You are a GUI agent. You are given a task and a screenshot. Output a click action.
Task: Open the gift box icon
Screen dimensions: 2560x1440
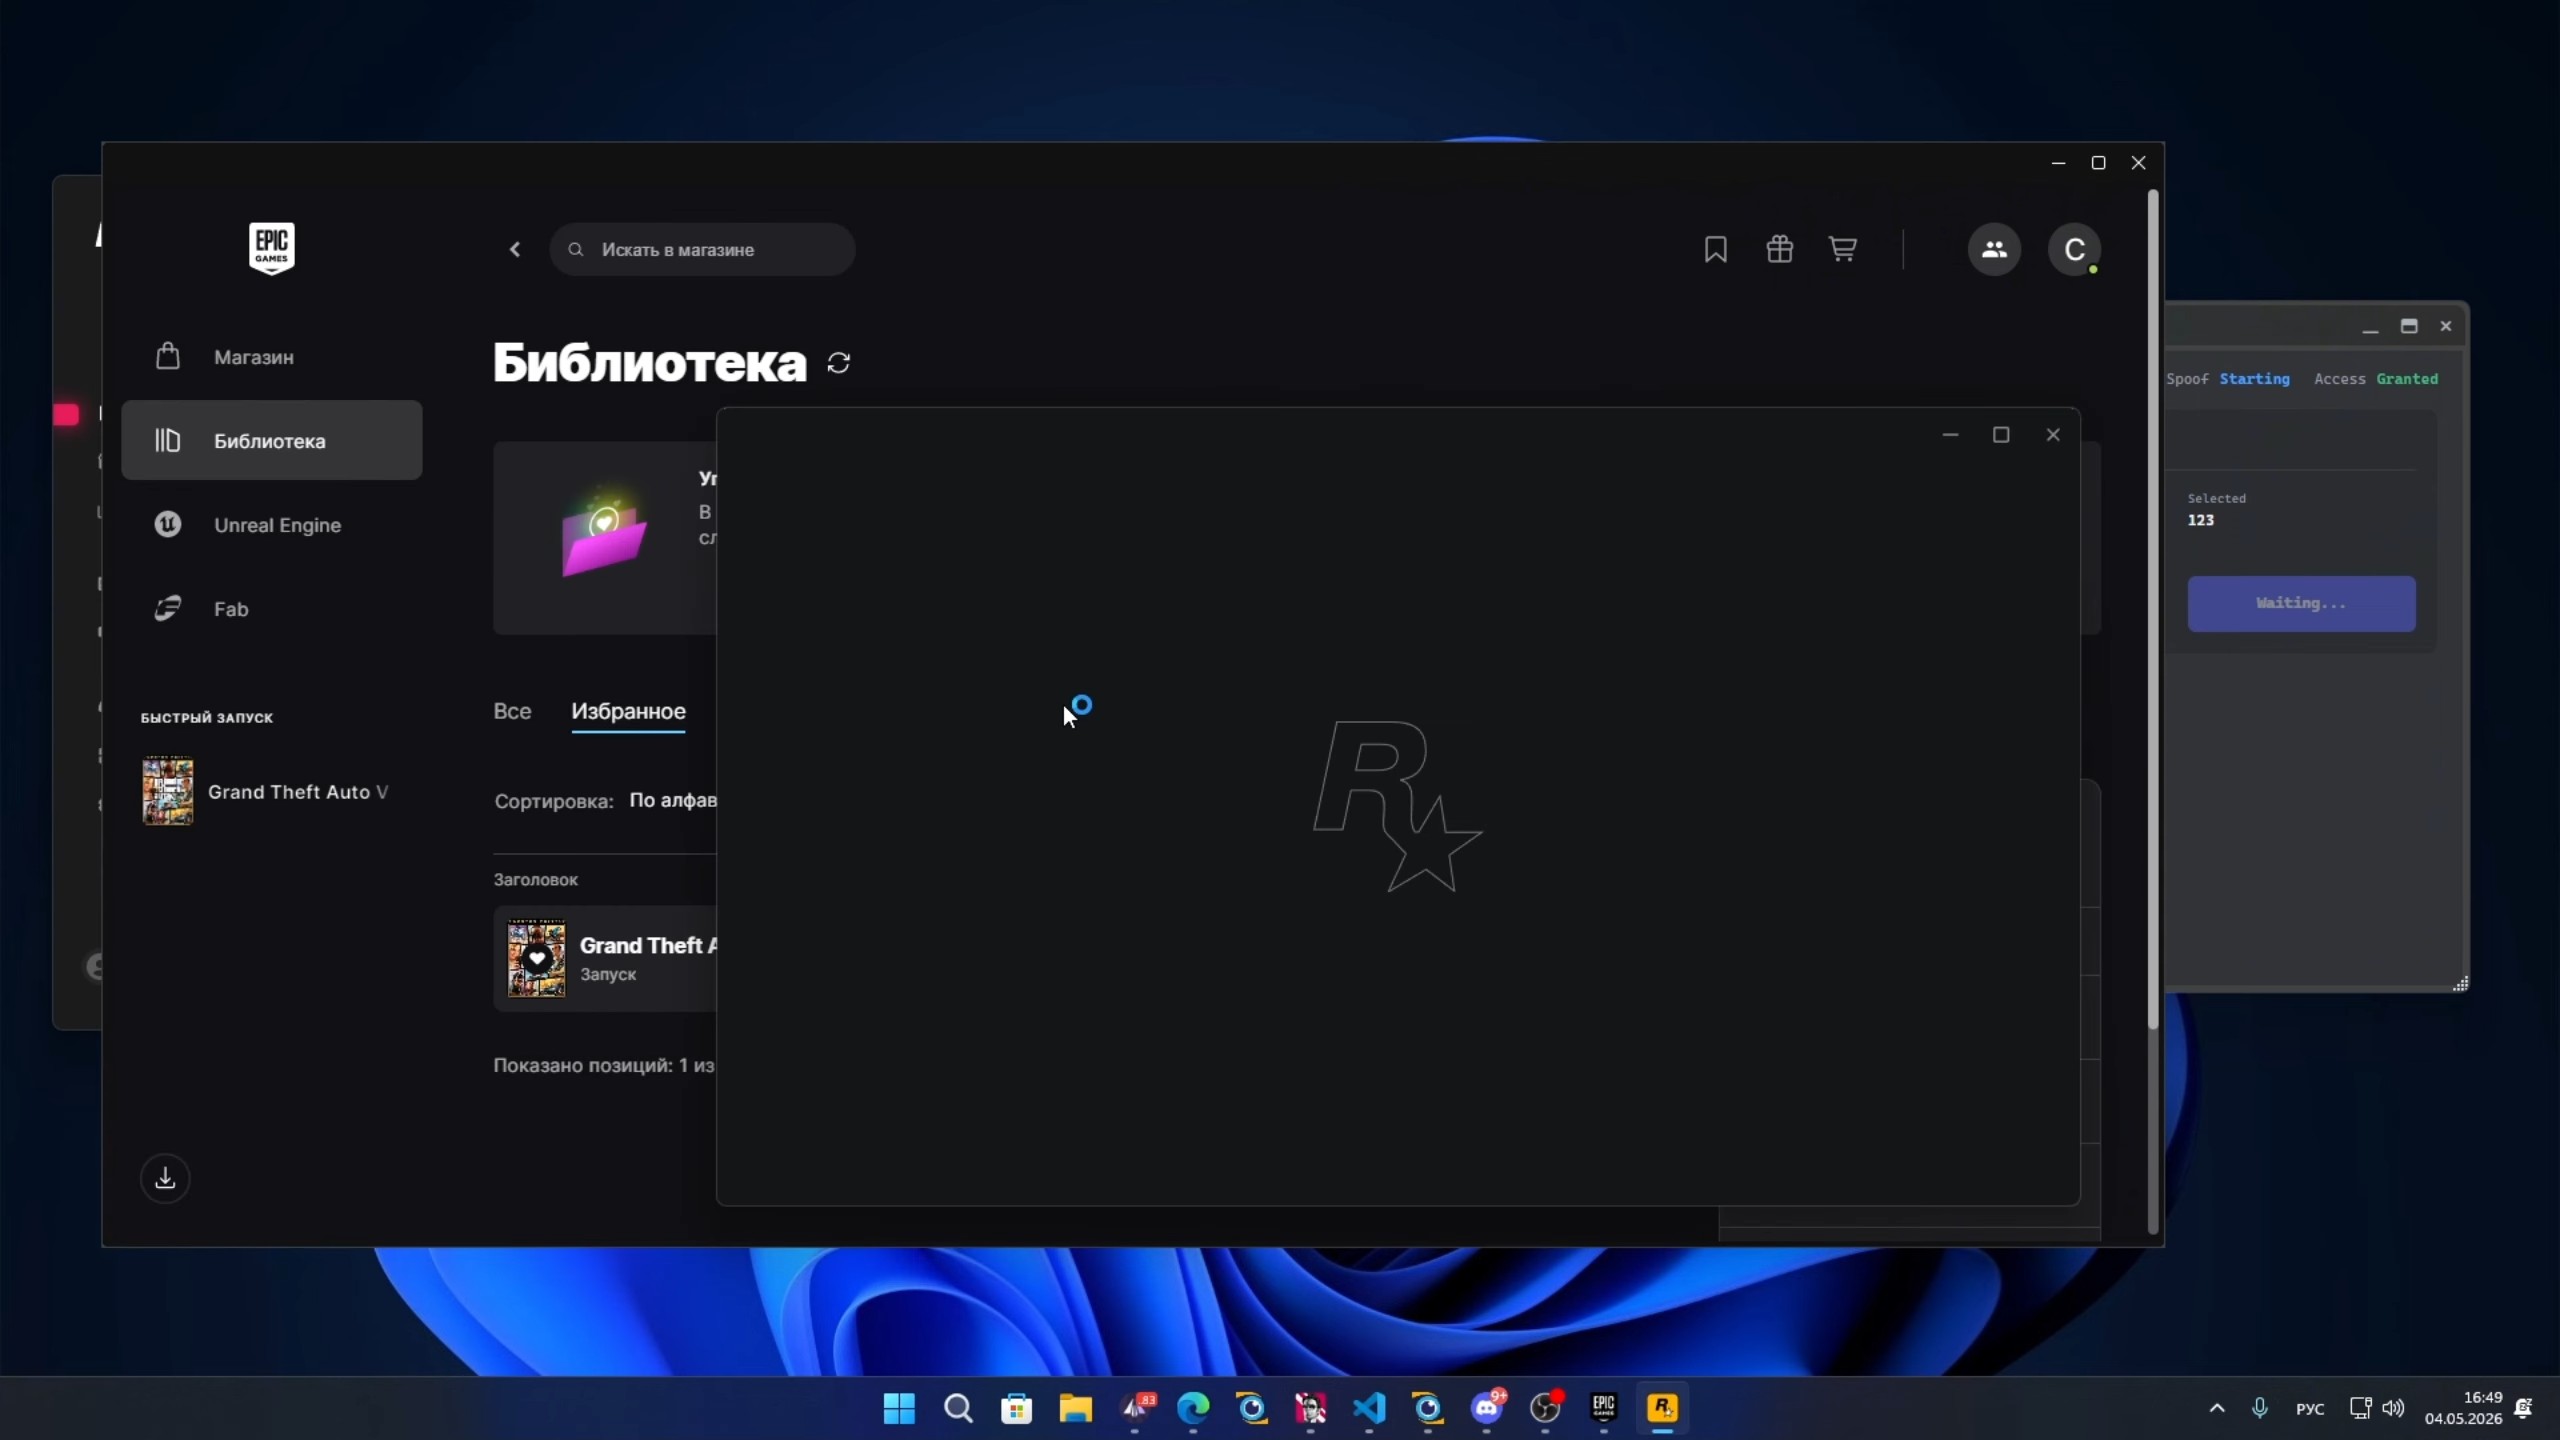[x=1779, y=249]
